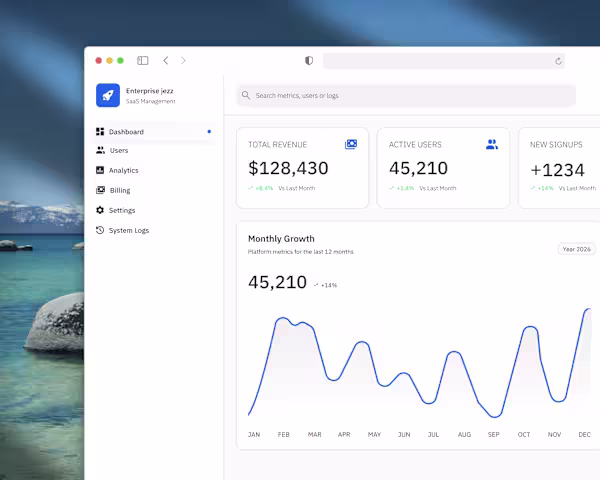Click the browser address bar field

pyautogui.click(x=444, y=61)
